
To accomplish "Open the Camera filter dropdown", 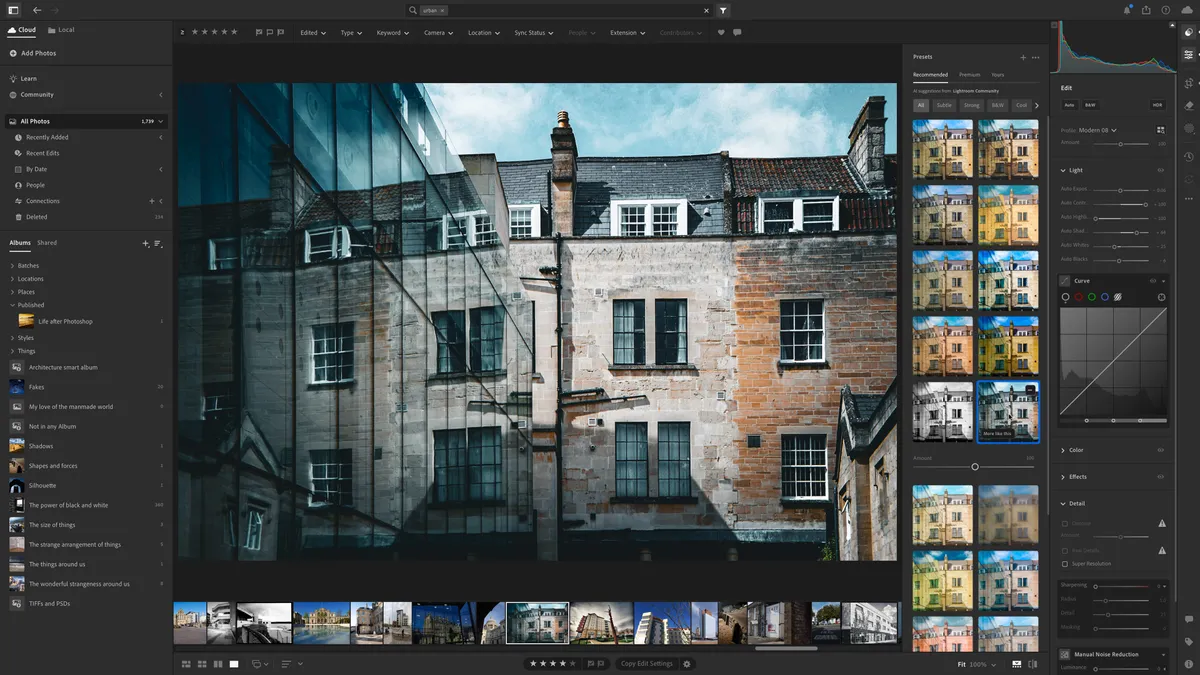I will 440,32.
